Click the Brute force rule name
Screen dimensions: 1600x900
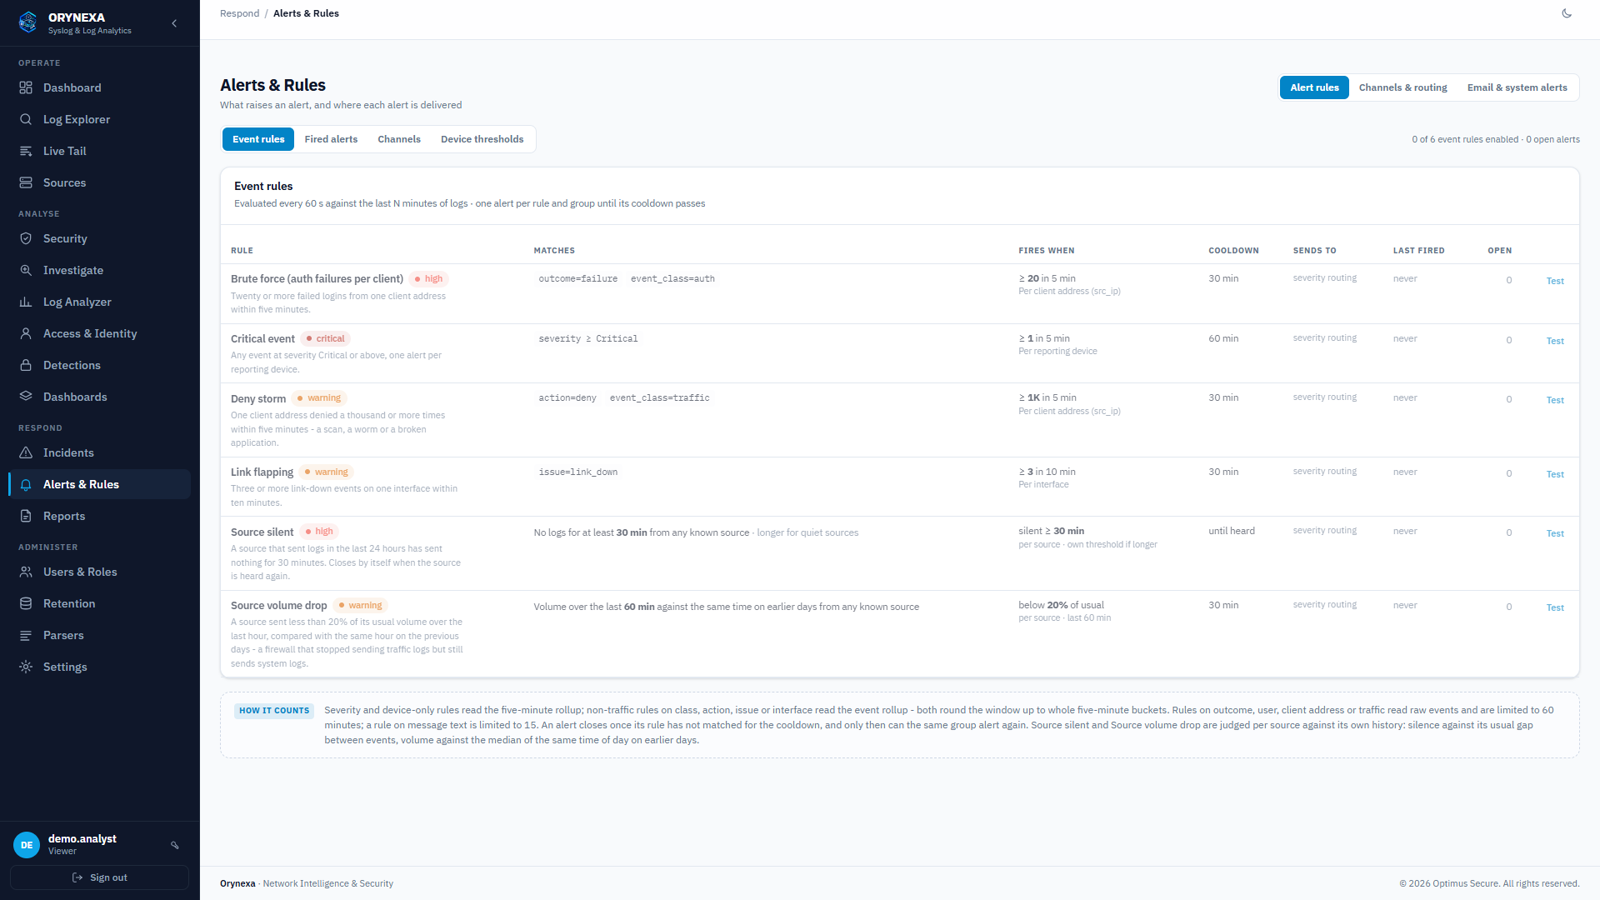click(x=317, y=279)
